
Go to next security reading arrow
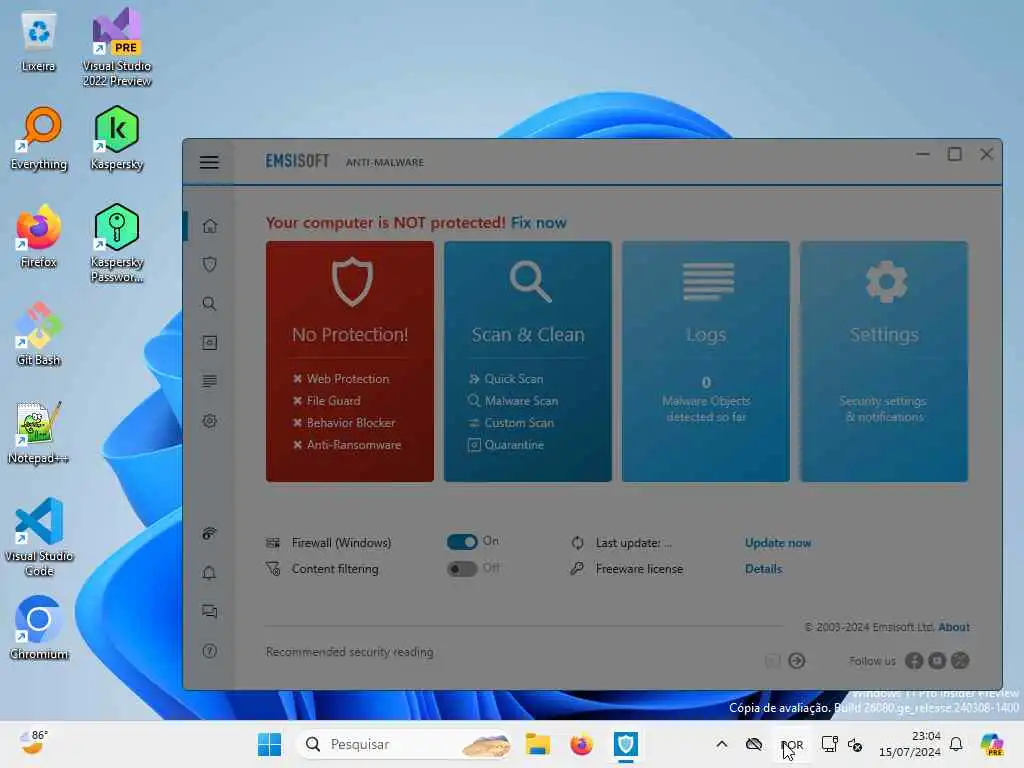796,661
